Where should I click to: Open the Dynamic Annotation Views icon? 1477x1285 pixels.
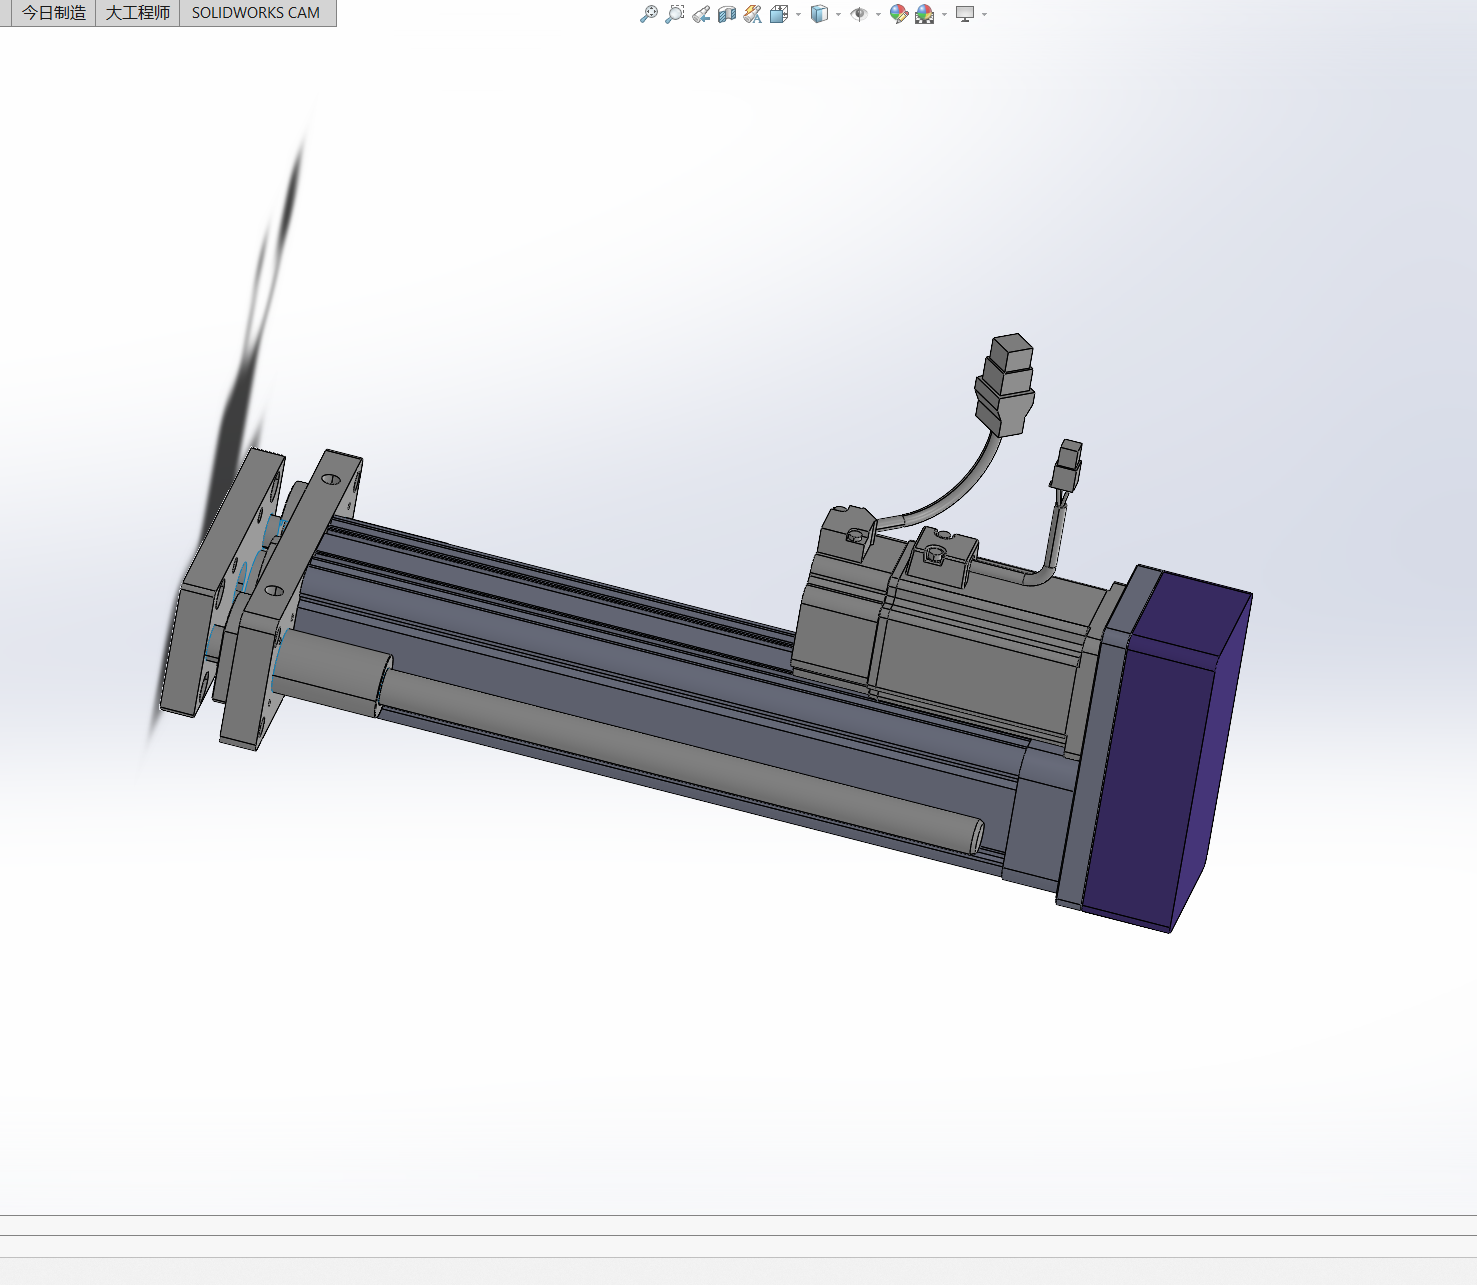[x=753, y=14]
